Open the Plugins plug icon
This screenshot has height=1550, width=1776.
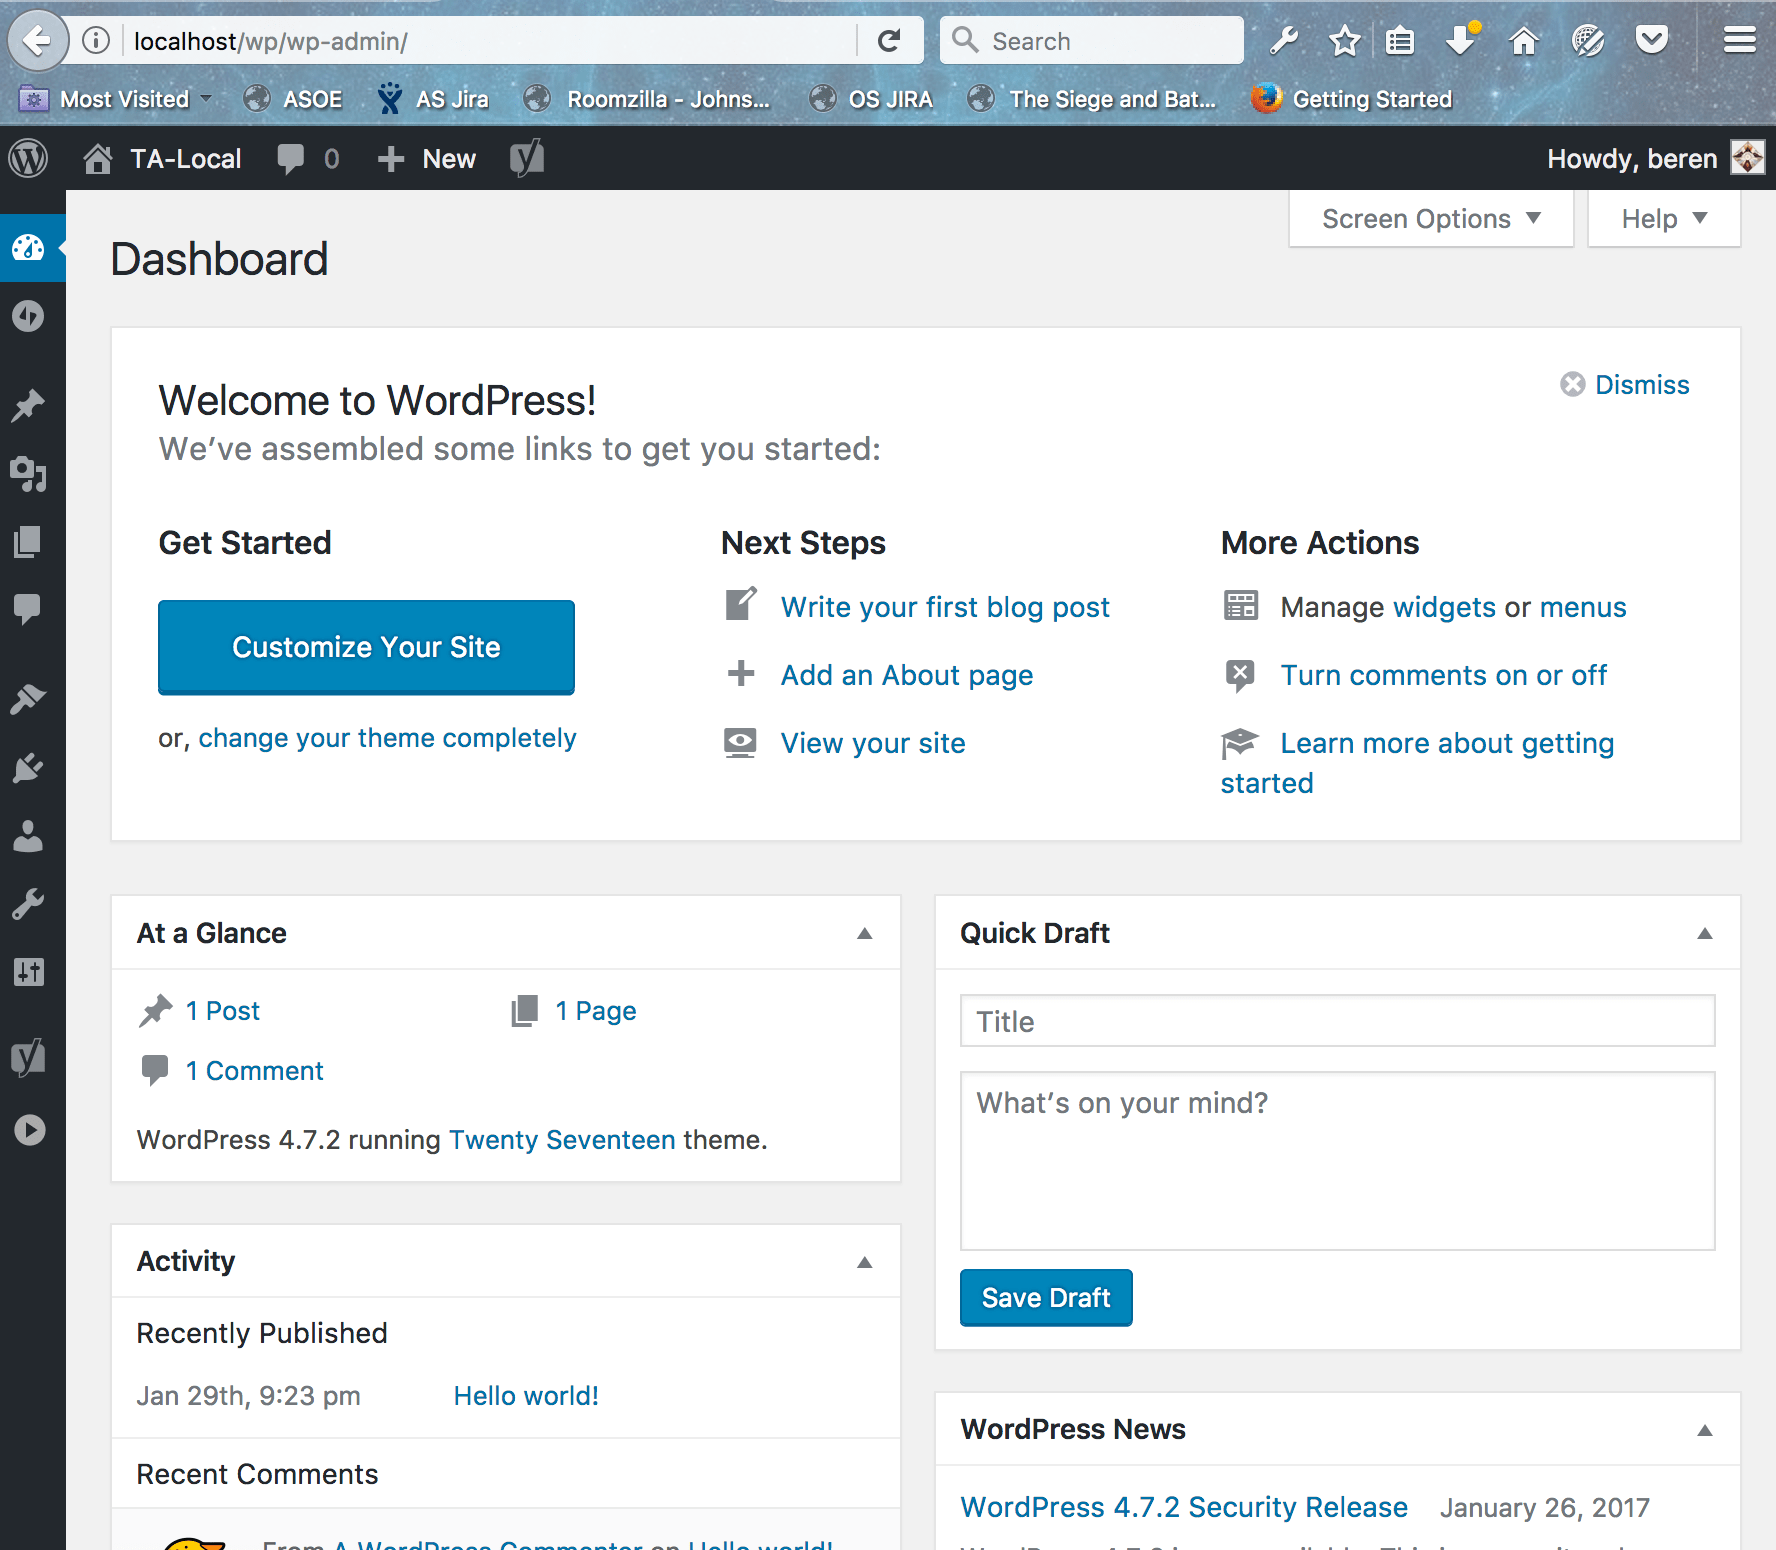(28, 767)
